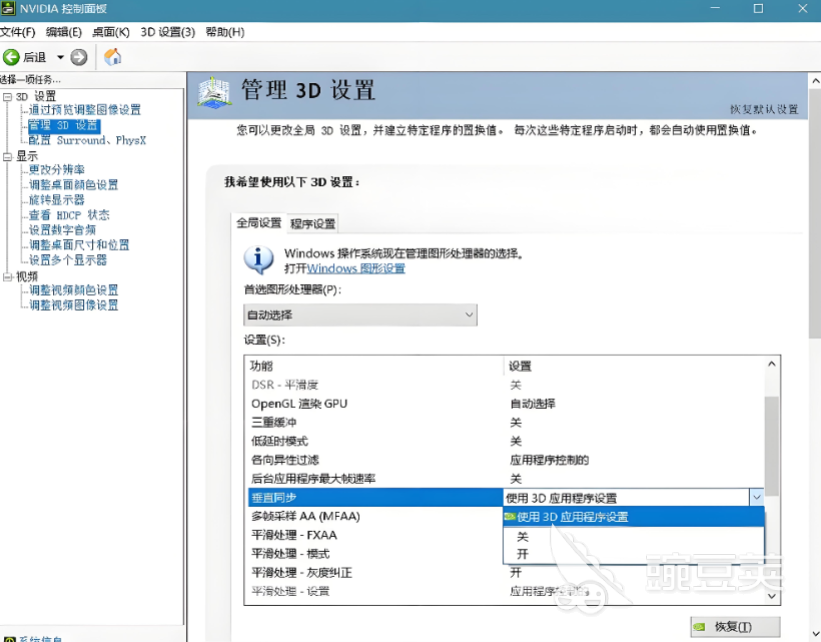The height and width of the screenshot is (642, 821).
Task: Select the 多帧采样 AA (MFAA) row
Action: (375, 516)
